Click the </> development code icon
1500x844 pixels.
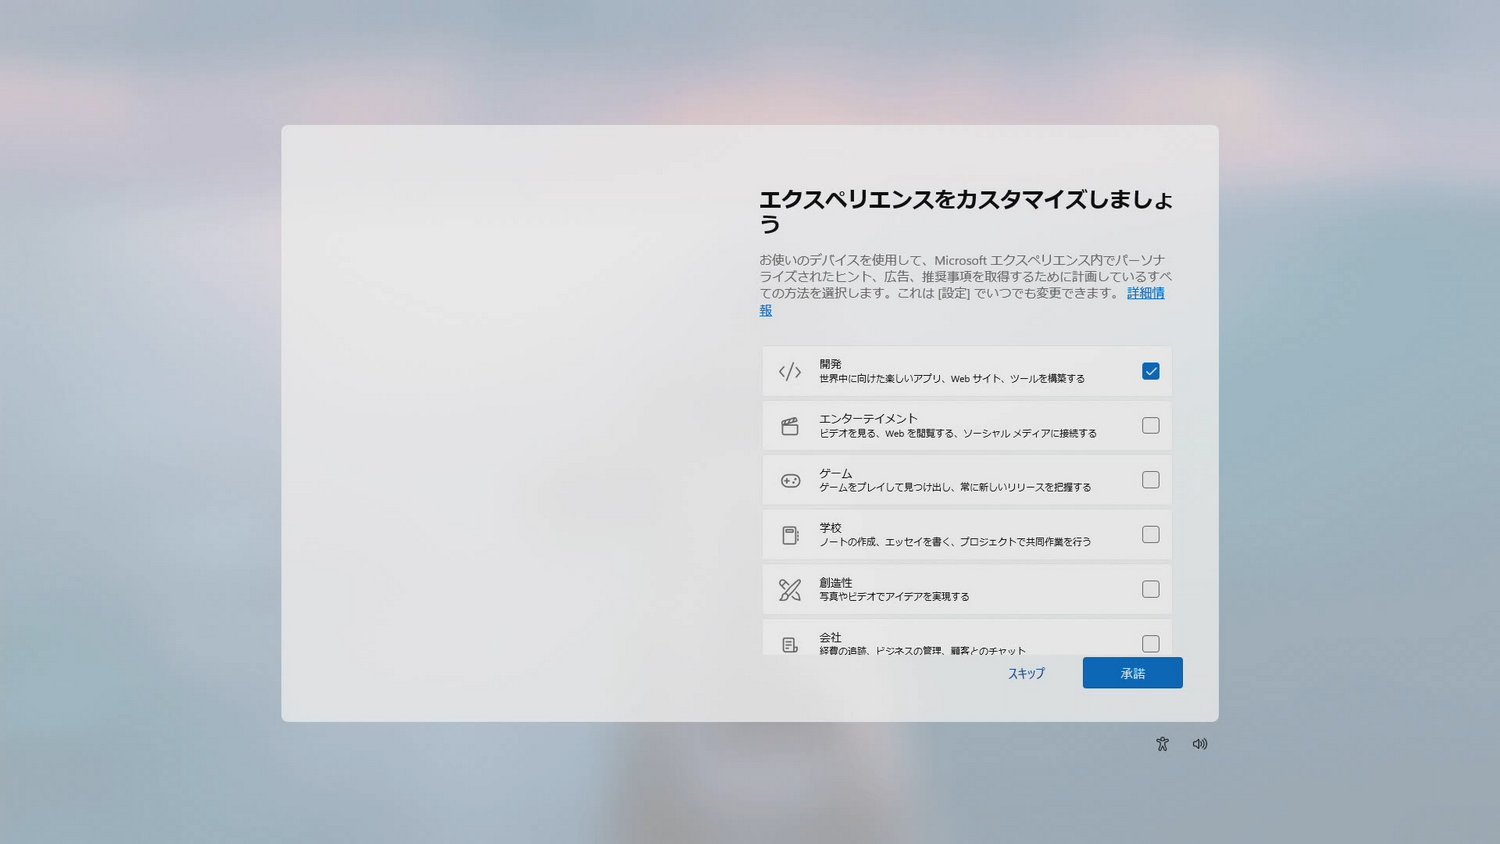click(x=790, y=371)
